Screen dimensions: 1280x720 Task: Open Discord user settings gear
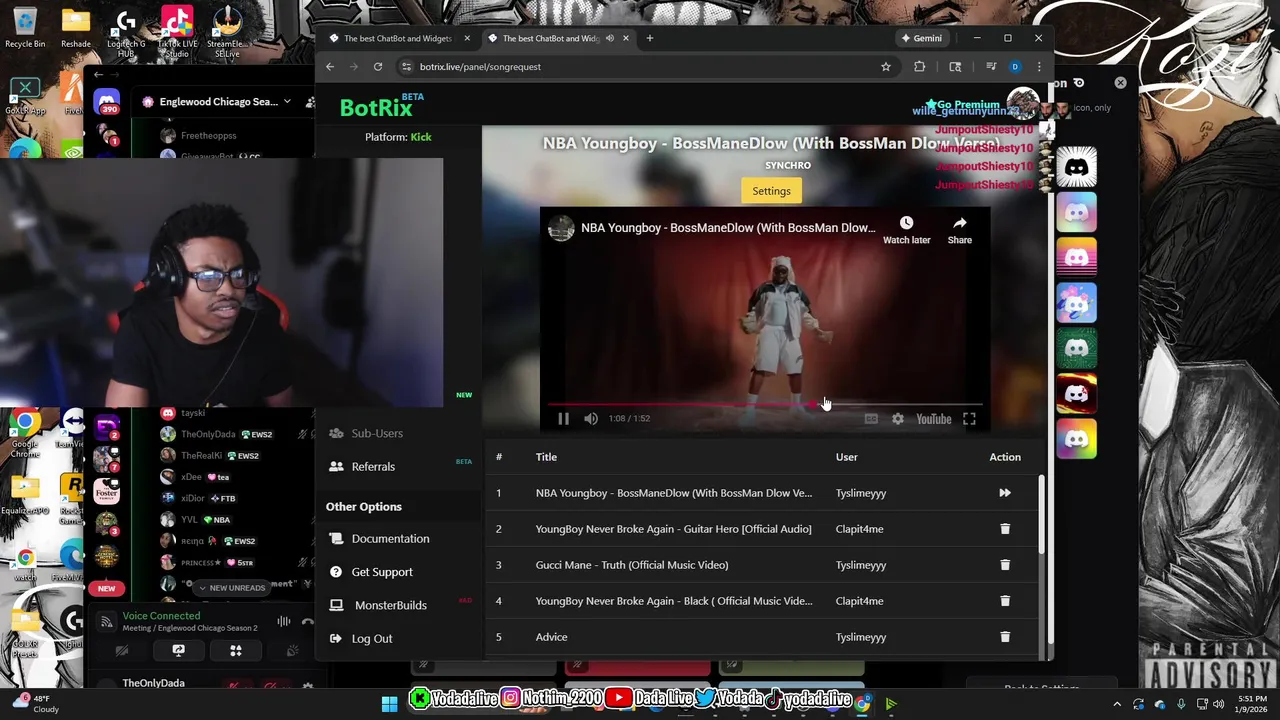(308, 687)
